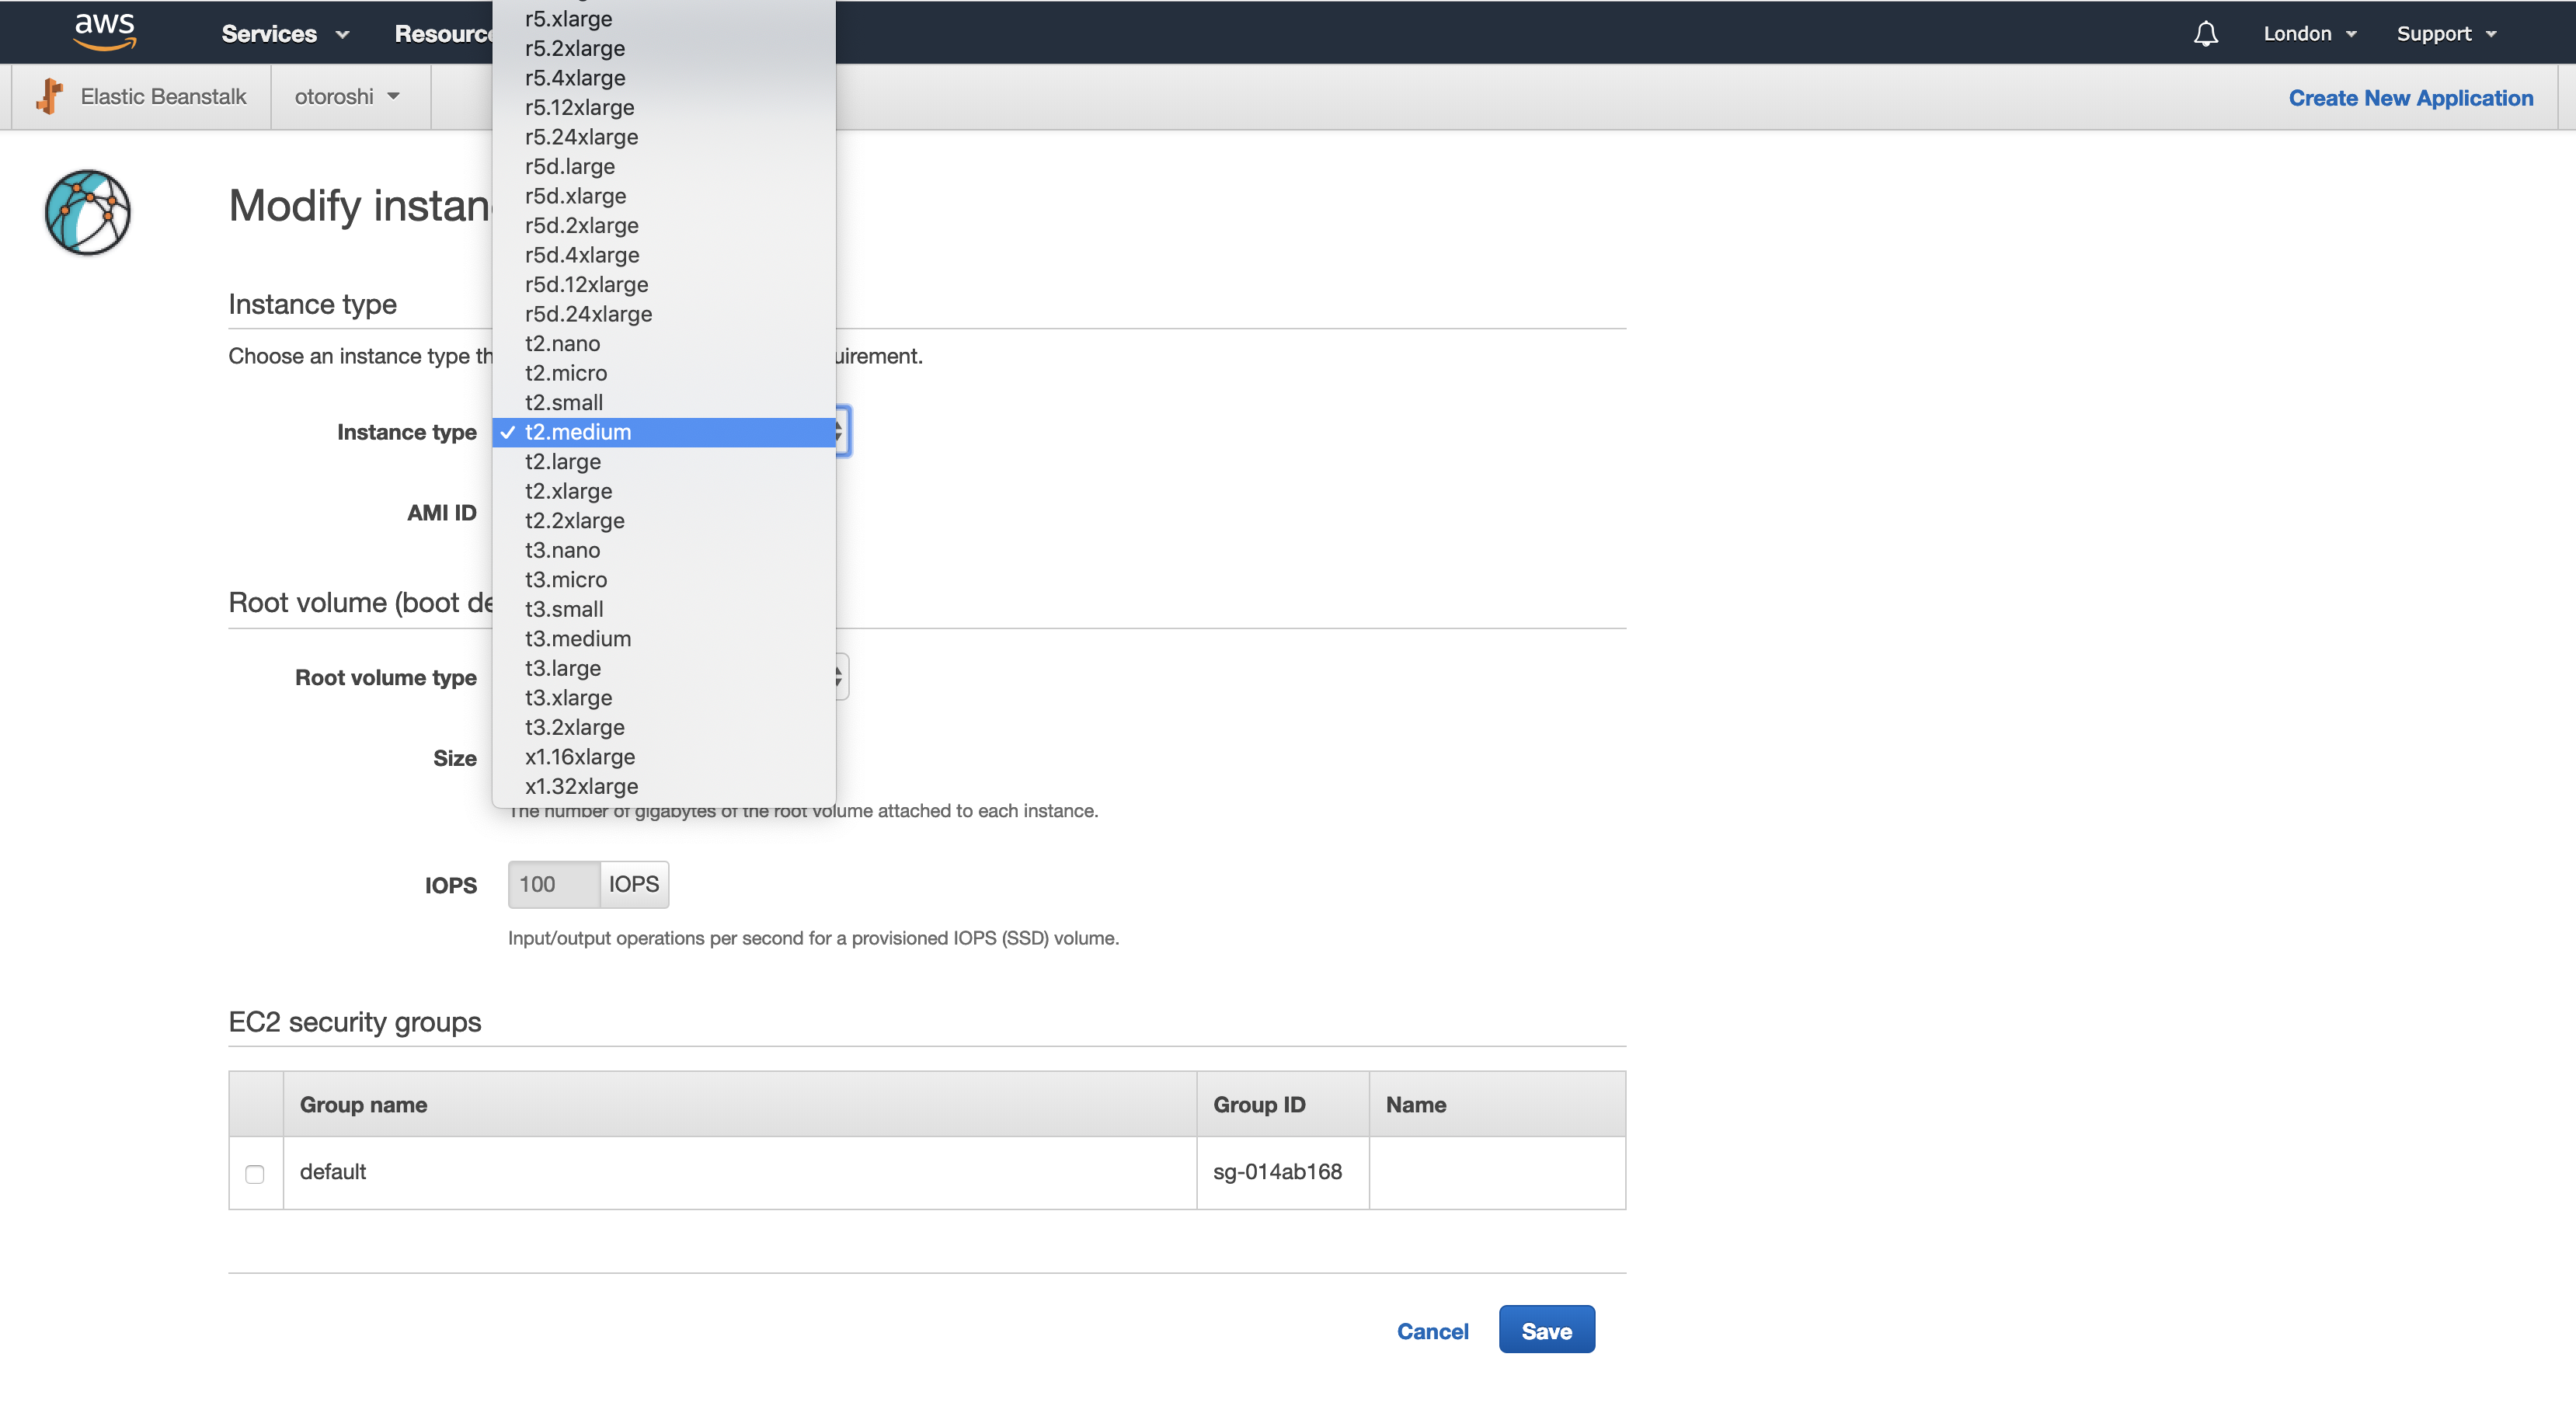Choose t3.medium from instance list
The height and width of the screenshot is (1406, 2576).
click(578, 638)
